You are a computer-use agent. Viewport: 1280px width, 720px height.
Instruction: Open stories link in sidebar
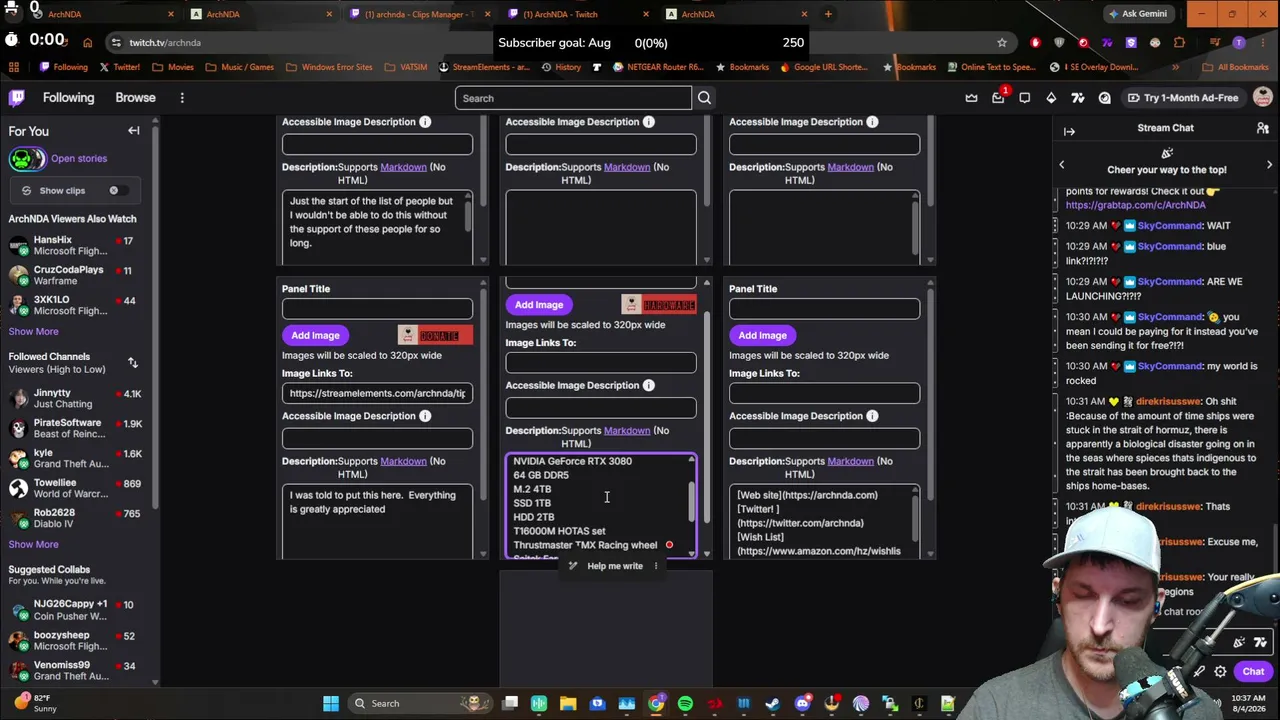(79, 158)
